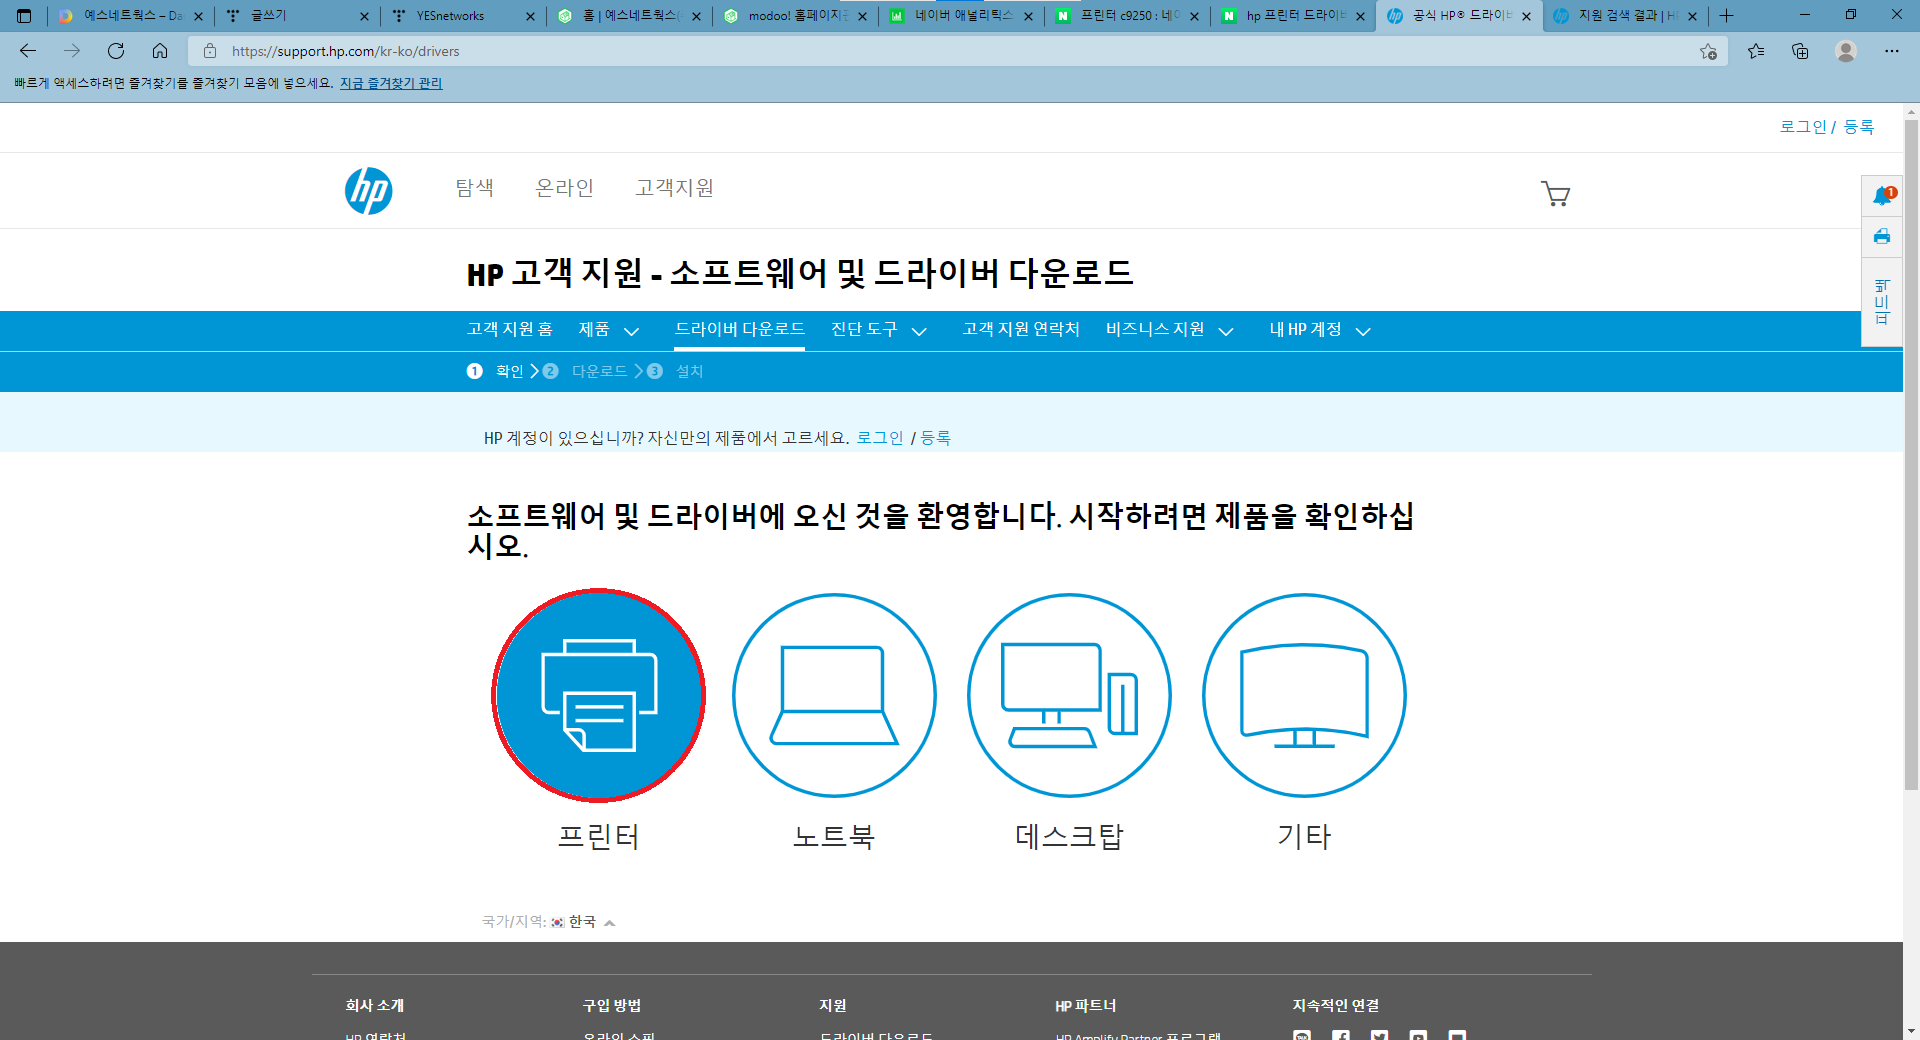Go to 고객 지원 홈

(x=510, y=330)
